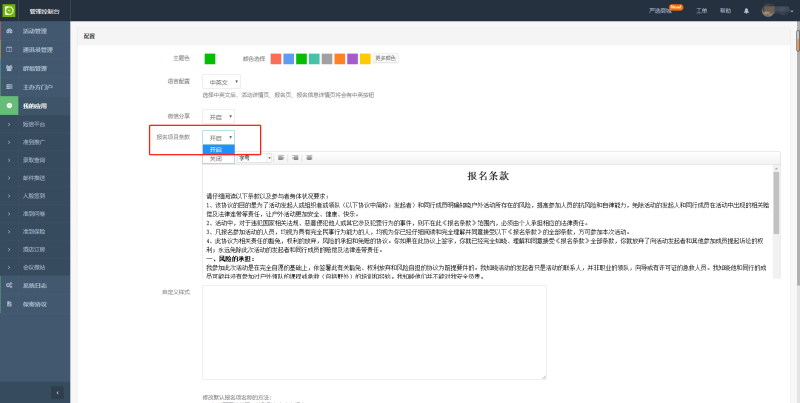Select 关闭 option in open dropdown list
This screenshot has width=800, height=403.
217,159
